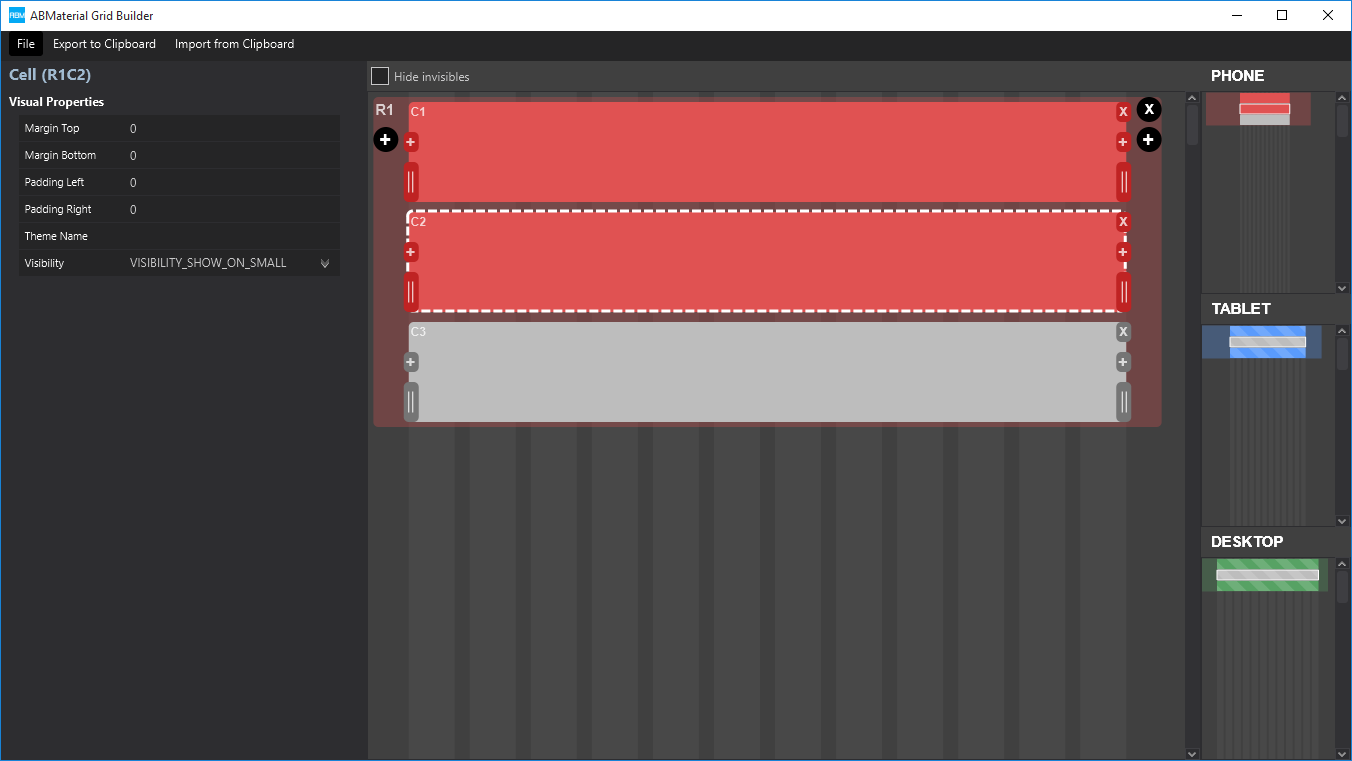
Task: Add cell using C3 left plus icon
Action: click(x=411, y=362)
